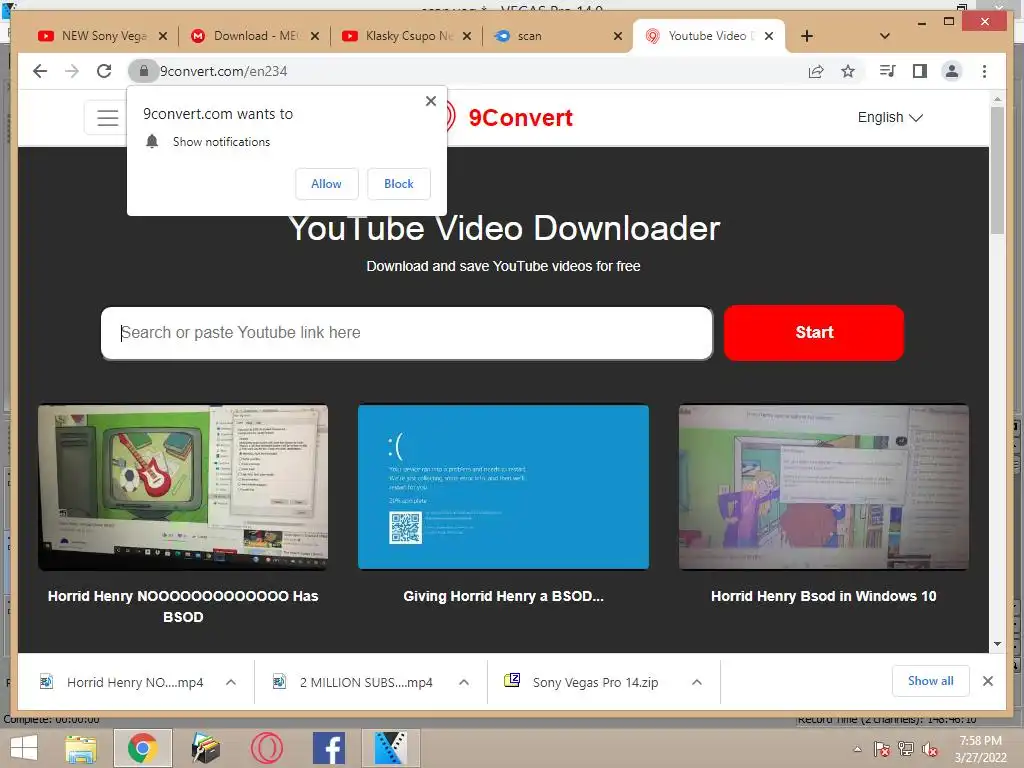Click the address bar URL 9convert.com/en234
This screenshot has height=768, width=1024.
coord(223,71)
